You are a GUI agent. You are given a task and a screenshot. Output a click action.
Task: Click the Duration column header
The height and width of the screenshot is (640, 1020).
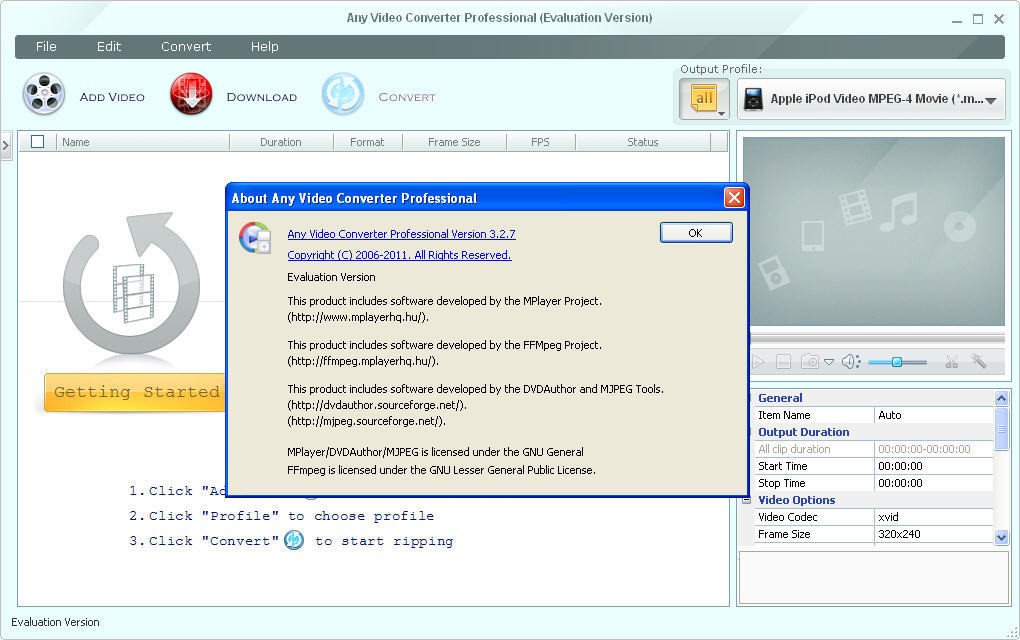pos(281,142)
